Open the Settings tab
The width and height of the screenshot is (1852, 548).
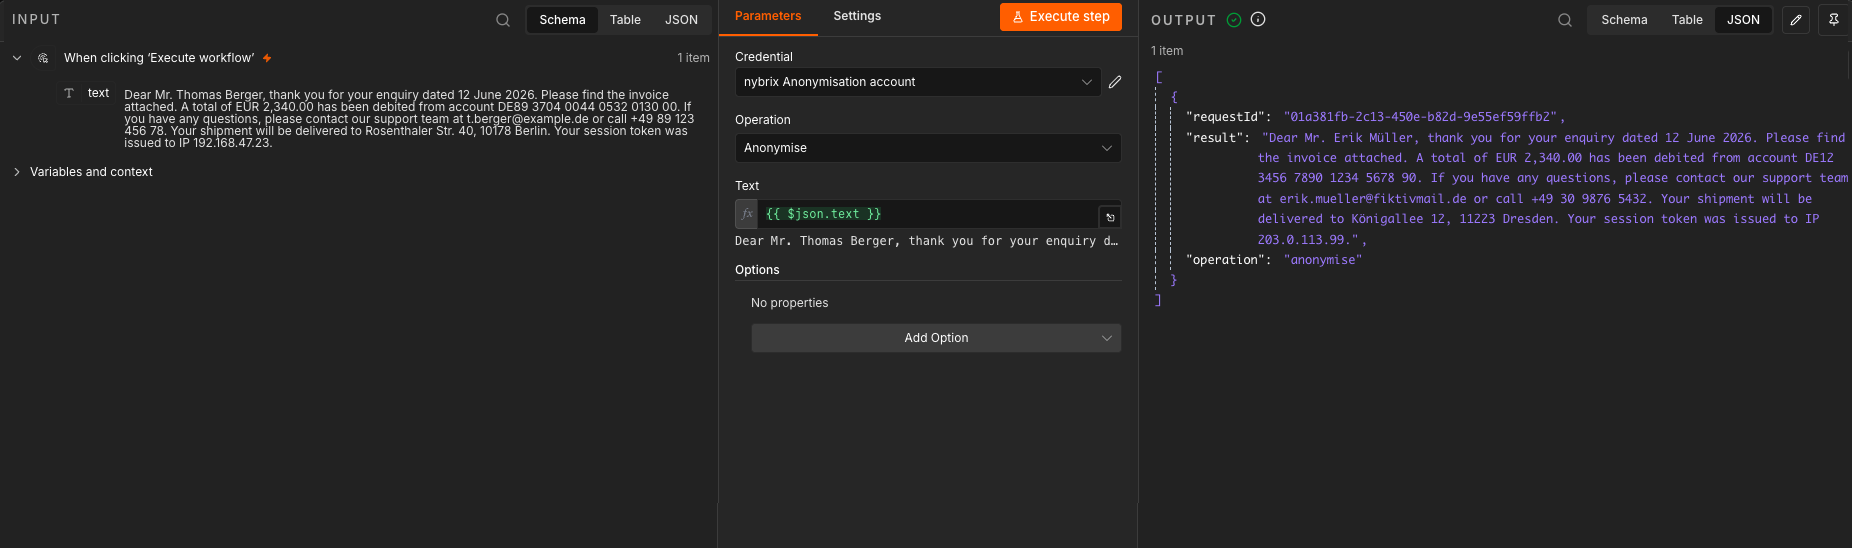pos(857,16)
